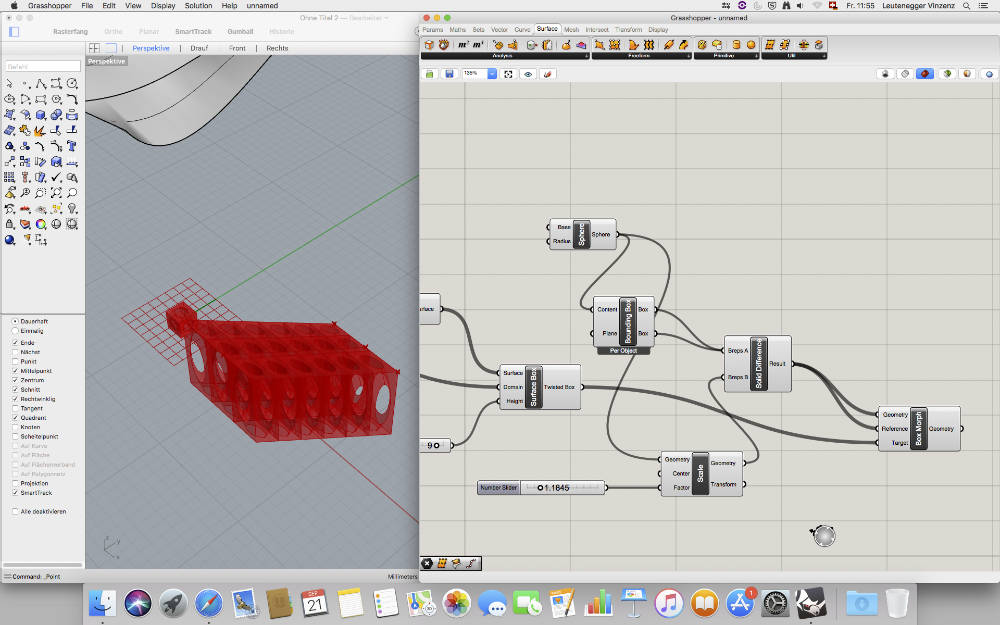Open the File menu in menu bar
The height and width of the screenshot is (625, 1000).
[x=87, y=5]
